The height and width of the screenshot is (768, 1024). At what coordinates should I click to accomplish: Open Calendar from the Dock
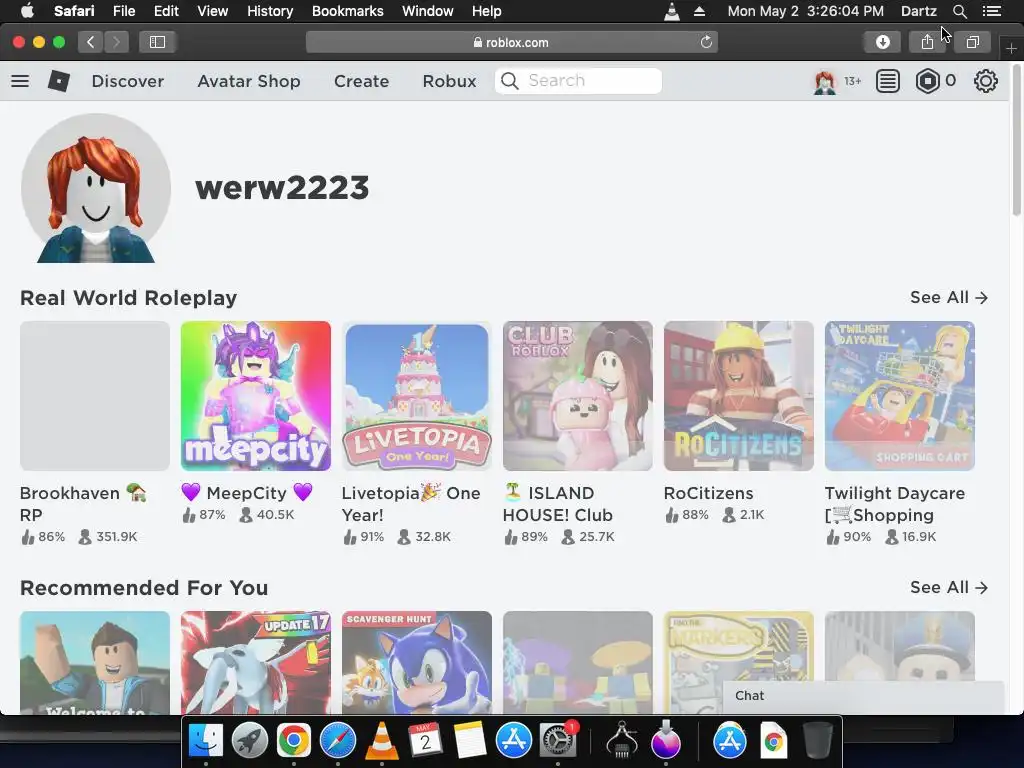pos(425,740)
